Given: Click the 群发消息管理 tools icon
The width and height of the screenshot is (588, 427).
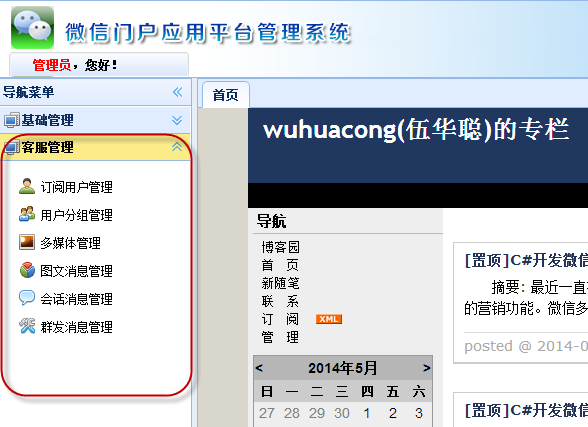Looking at the screenshot, I should click(x=27, y=326).
